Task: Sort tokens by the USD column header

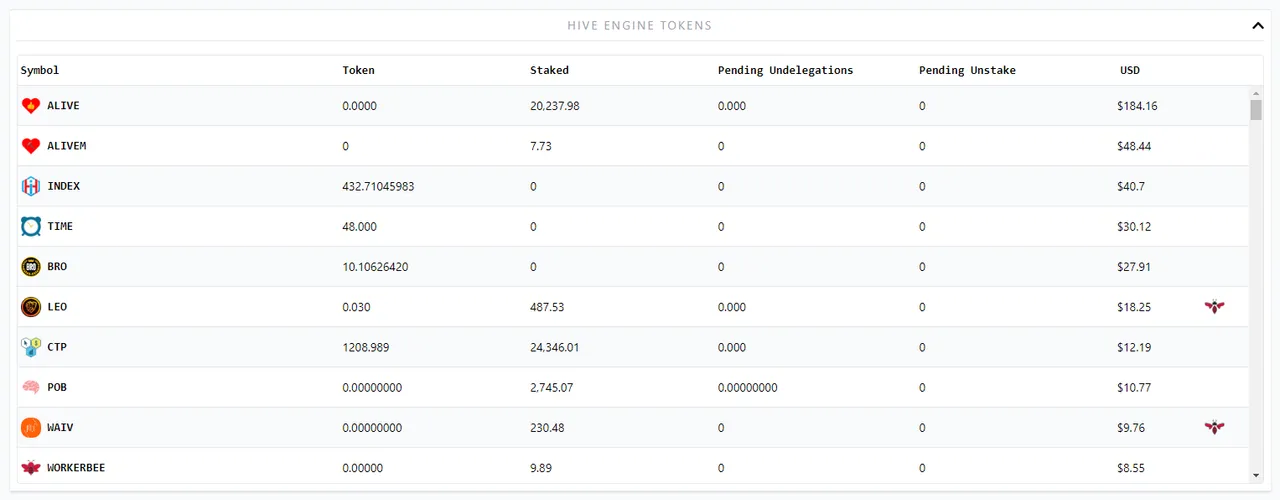Action: (1130, 70)
